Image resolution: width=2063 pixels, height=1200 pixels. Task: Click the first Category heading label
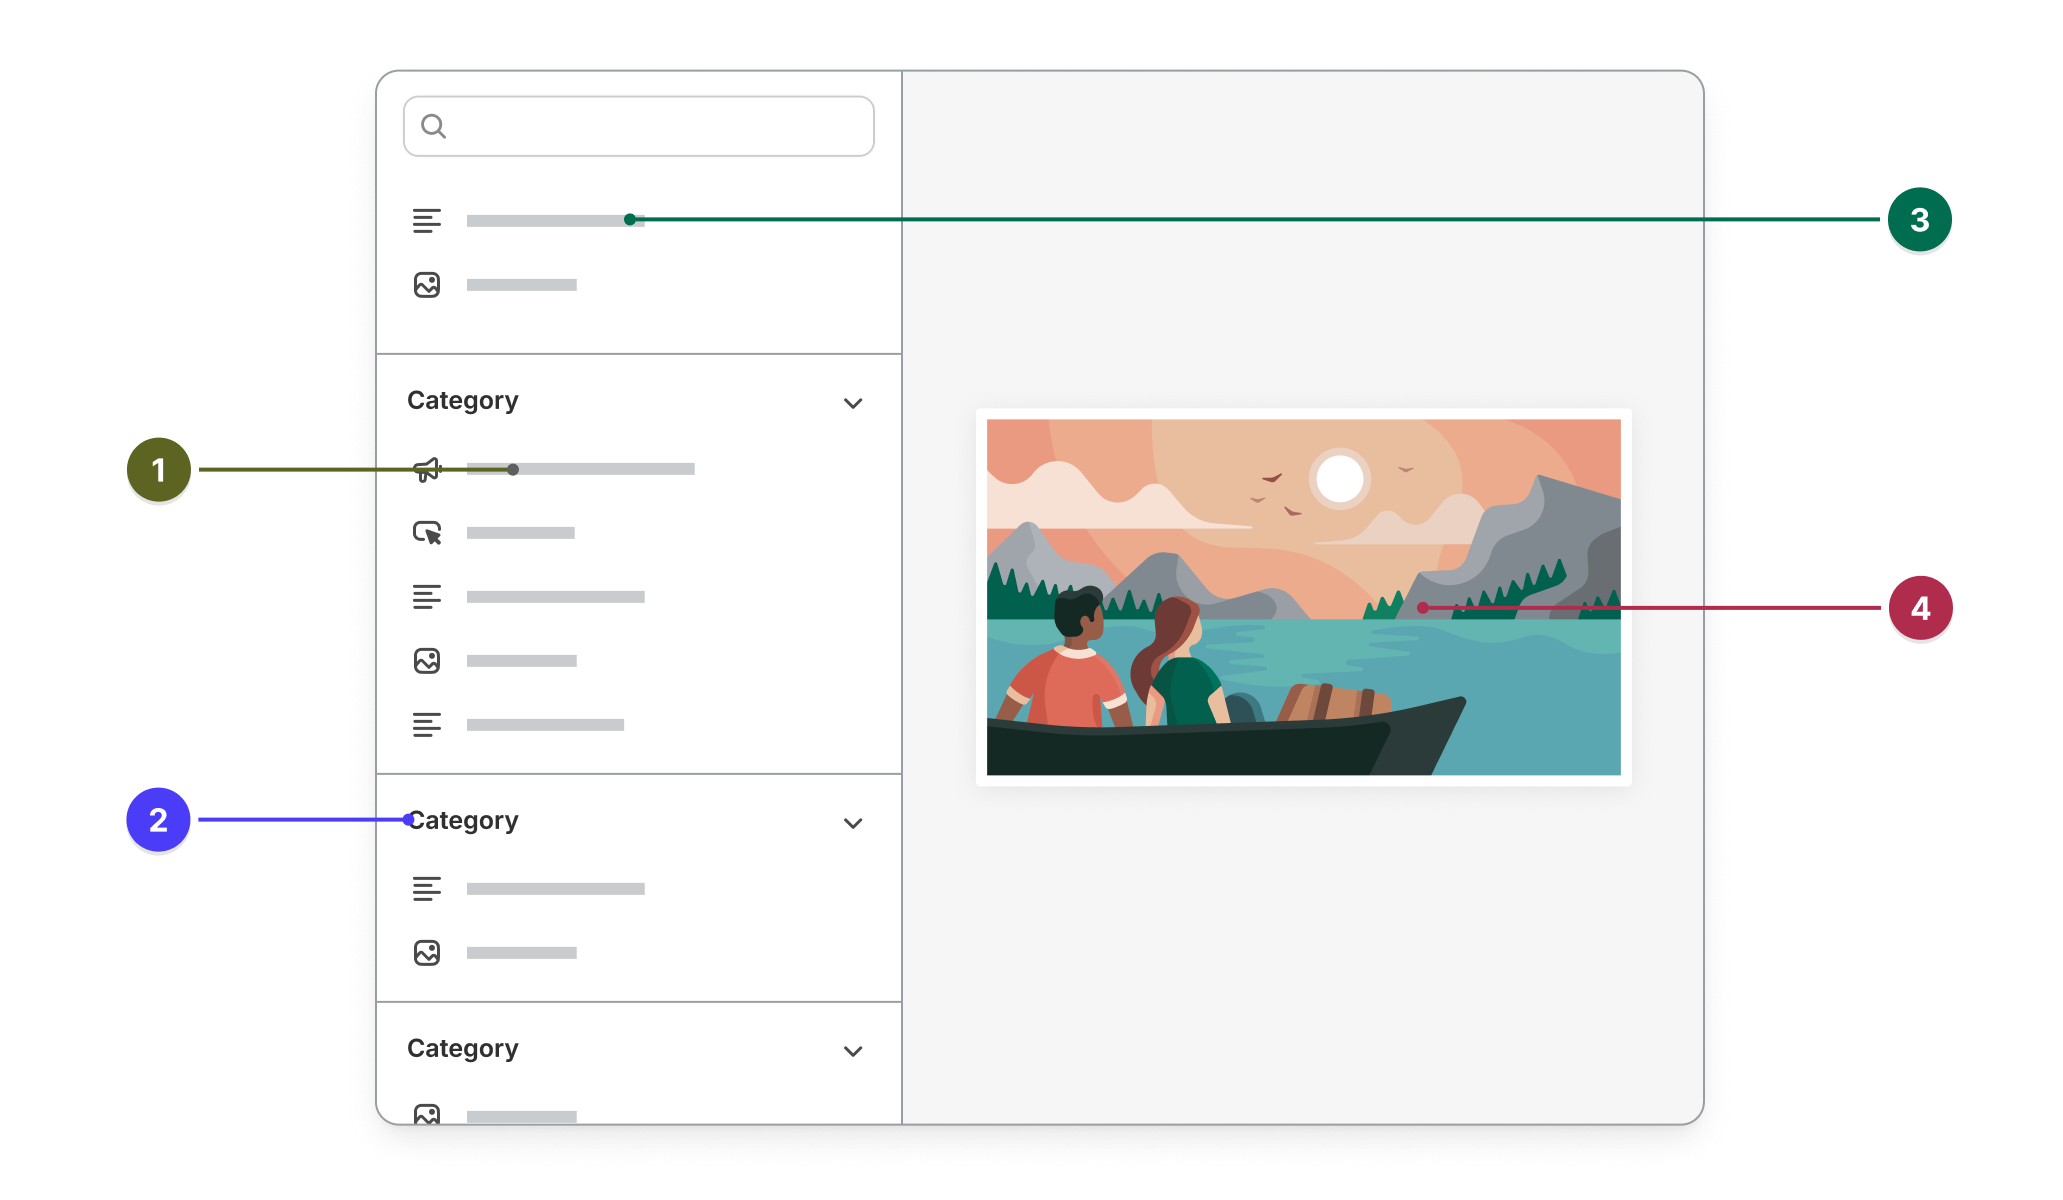pyautogui.click(x=463, y=401)
